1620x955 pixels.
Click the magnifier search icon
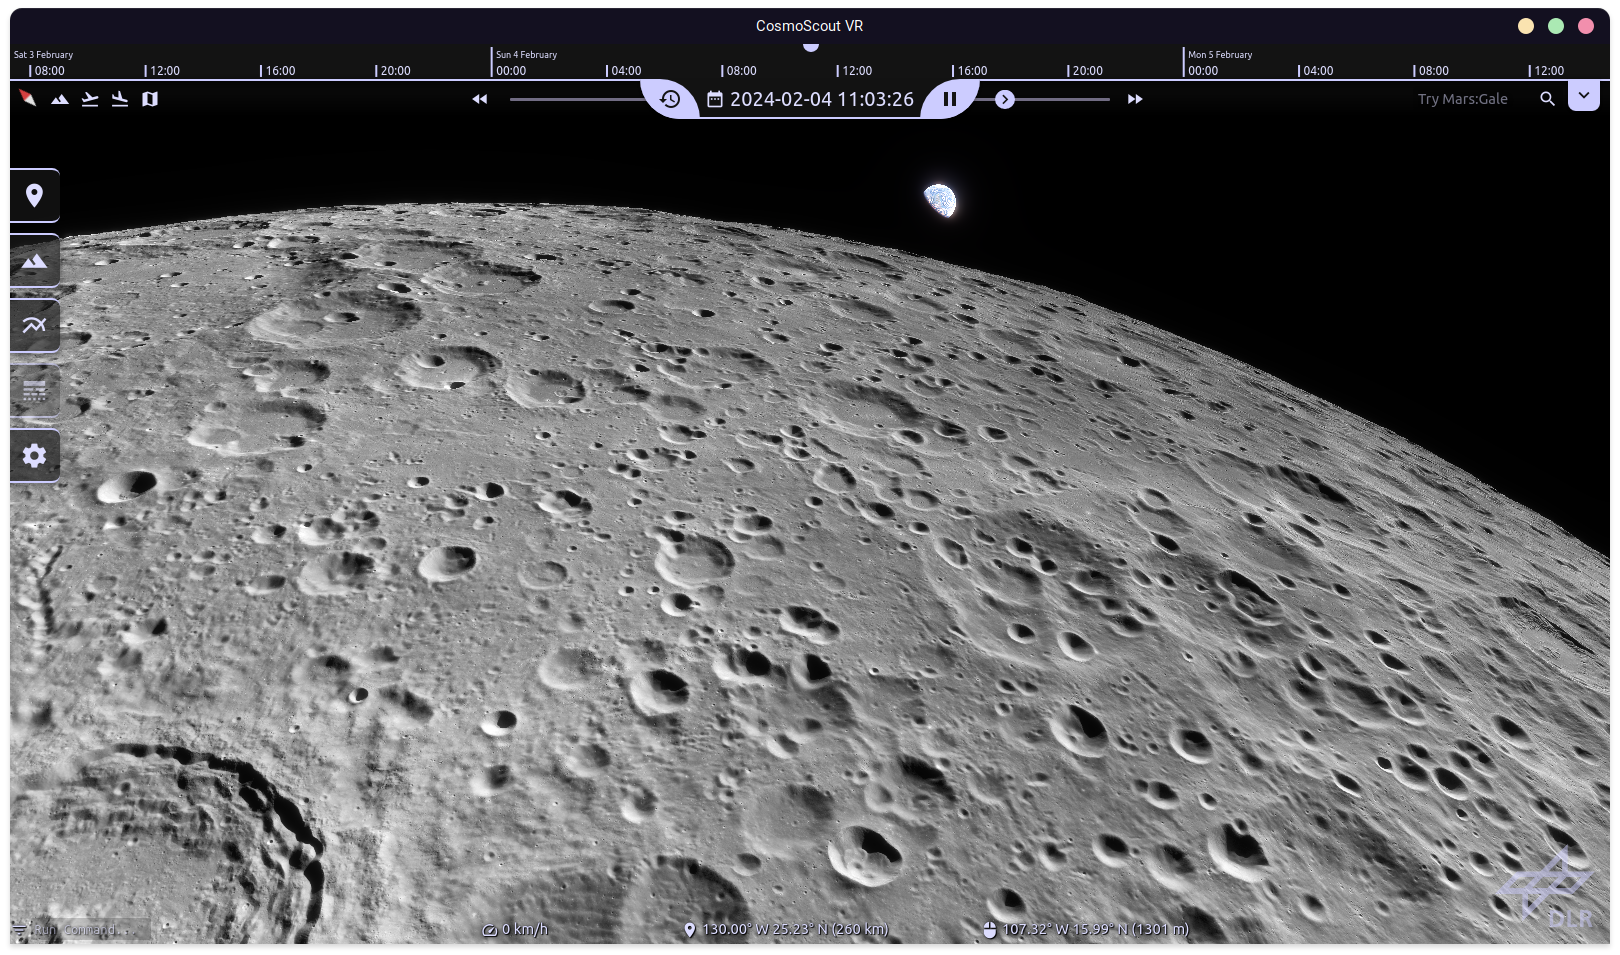click(x=1547, y=99)
